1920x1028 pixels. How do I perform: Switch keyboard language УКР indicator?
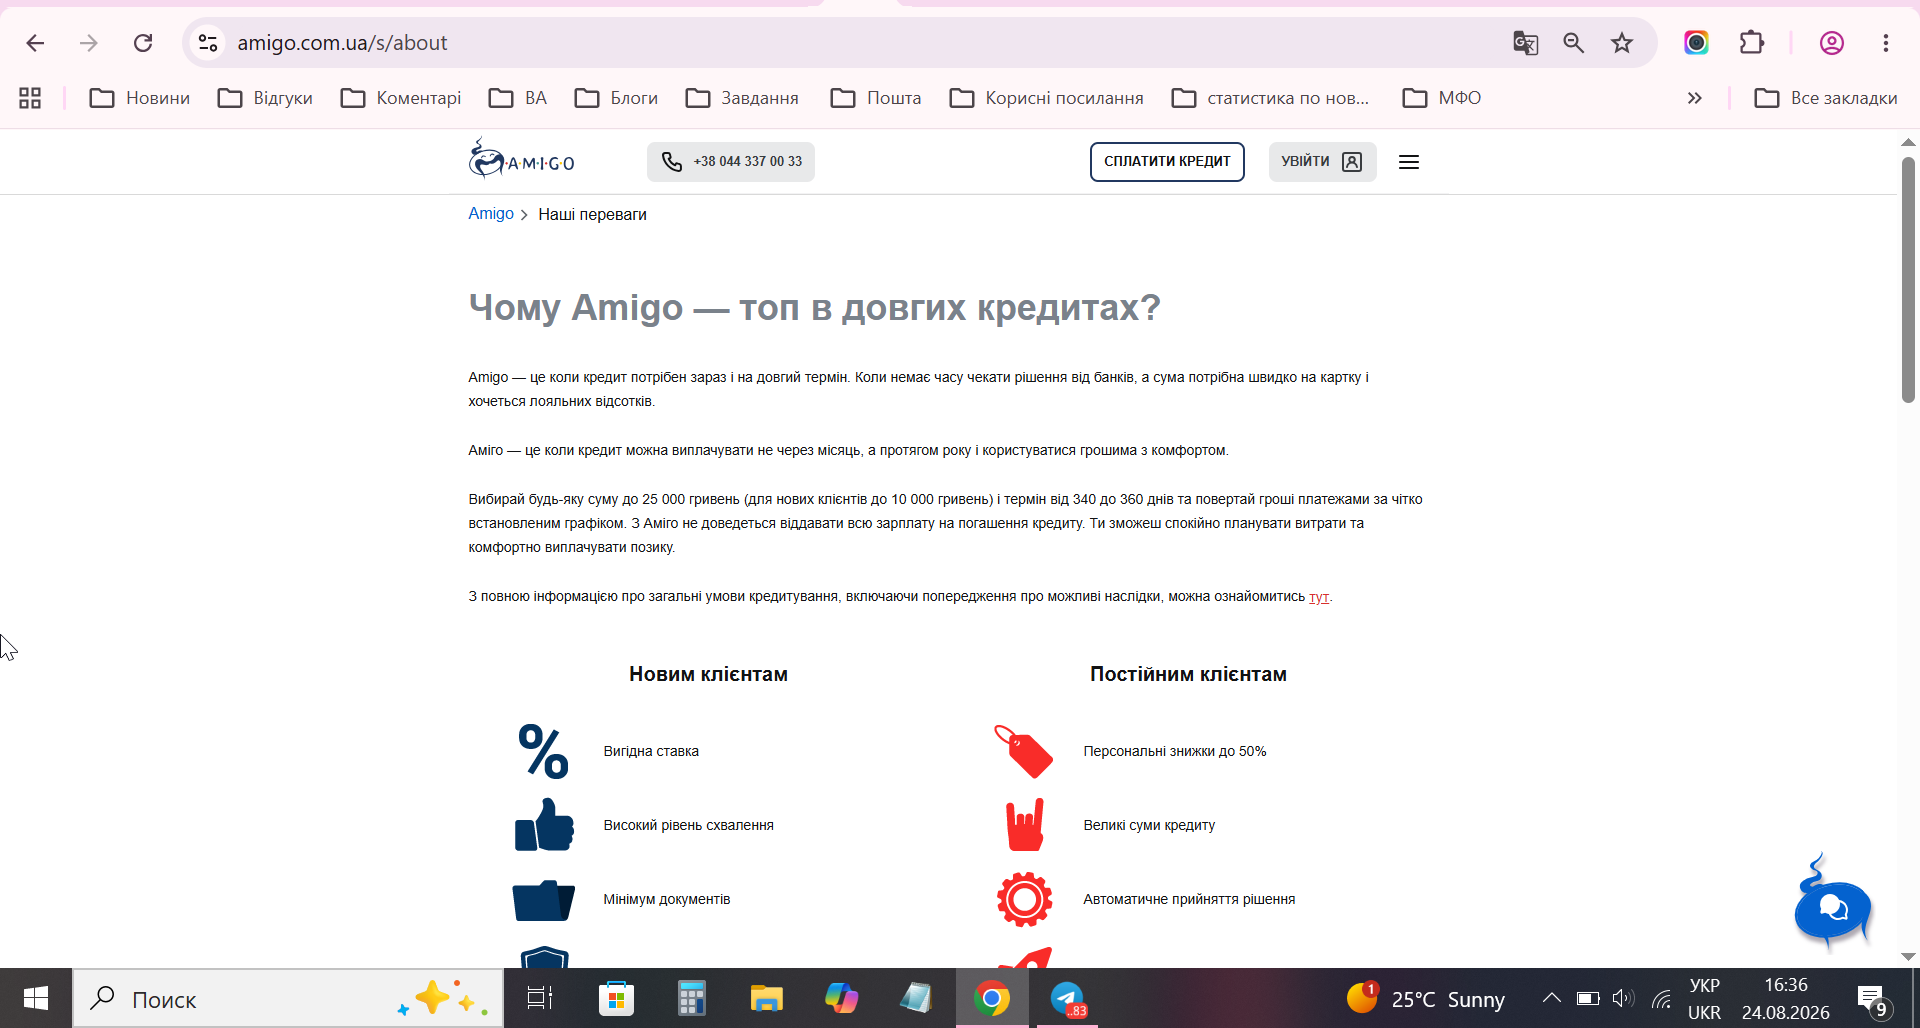[x=1704, y=998]
